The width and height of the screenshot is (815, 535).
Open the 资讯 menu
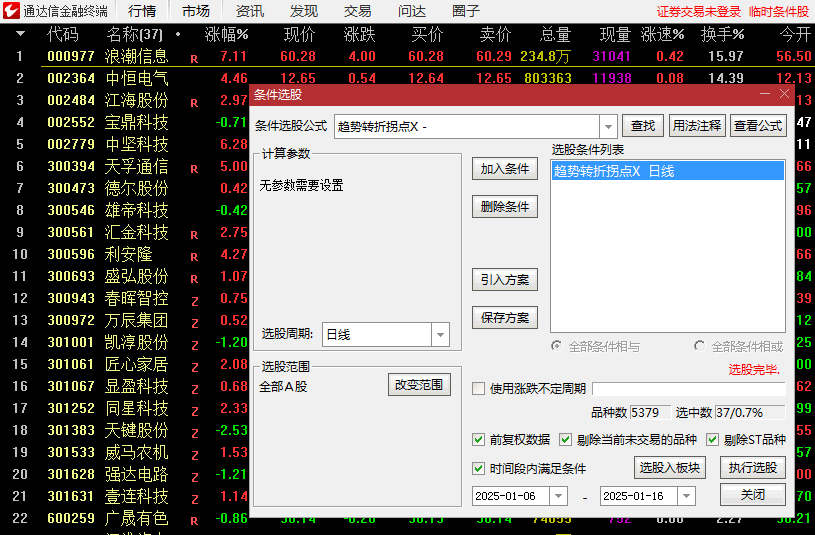249,11
